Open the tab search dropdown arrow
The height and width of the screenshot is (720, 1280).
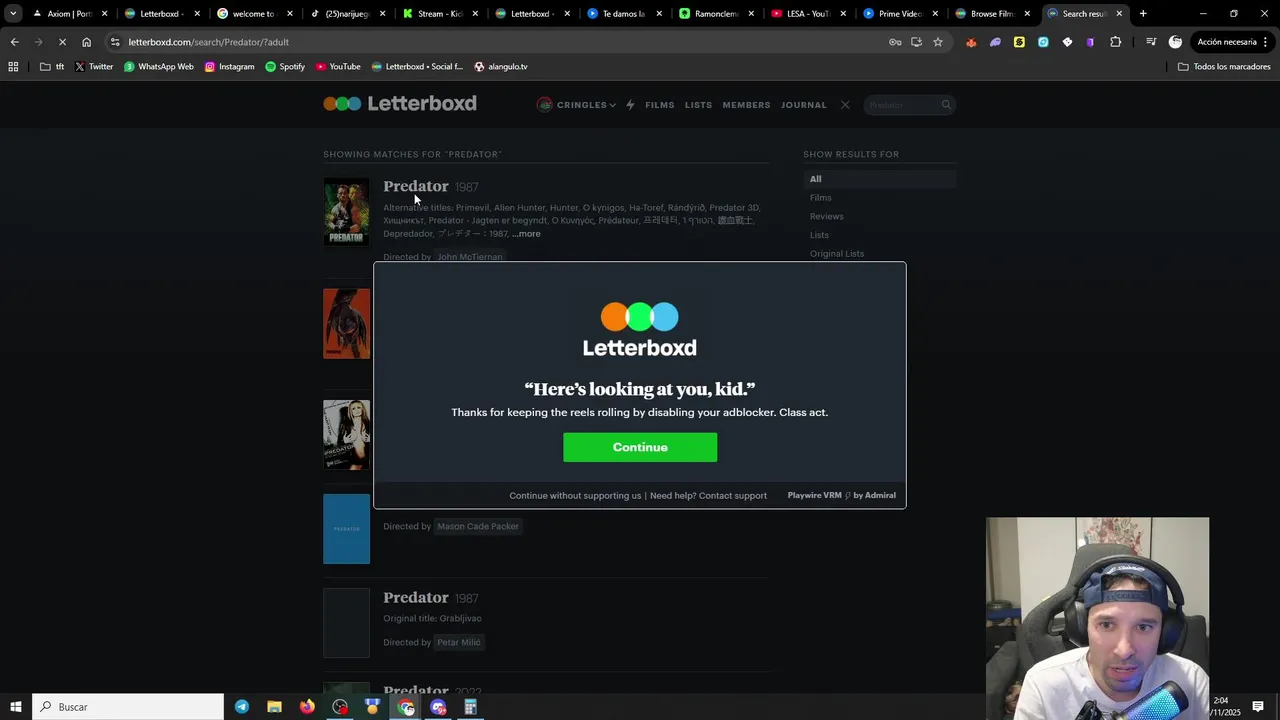[12, 14]
